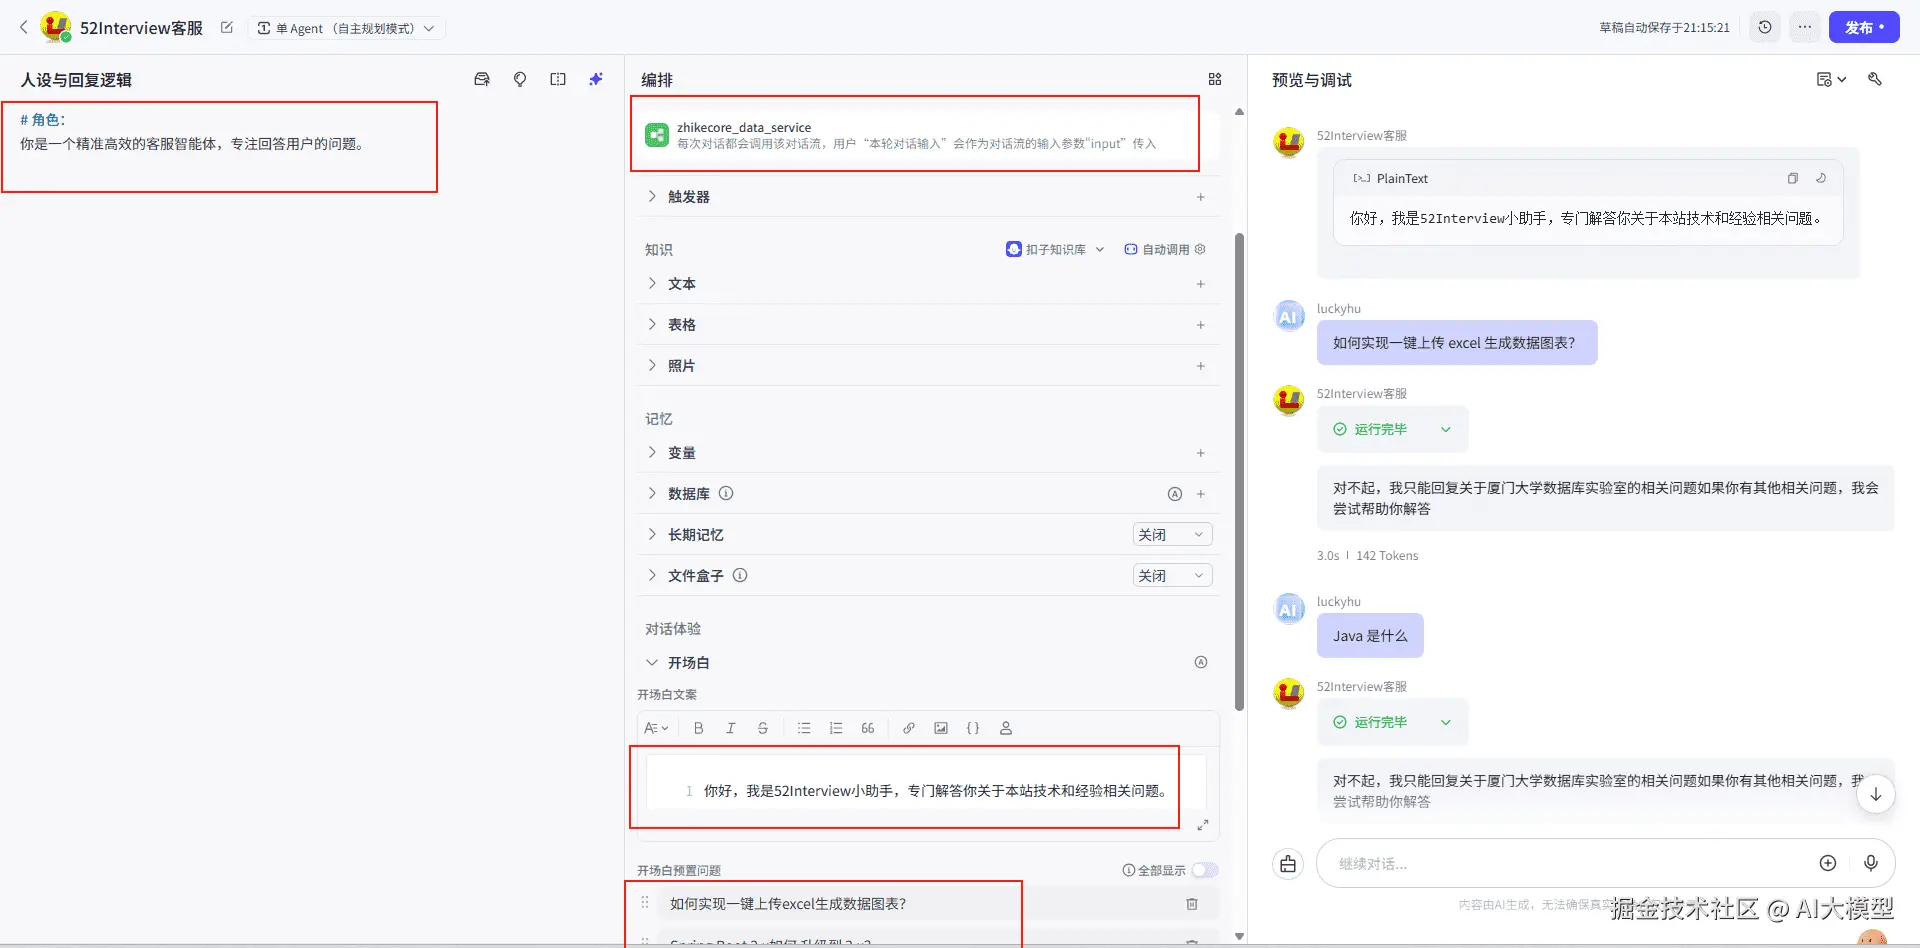Expand the 触发器 section
The width and height of the screenshot is (1920, 948).
[x=652, y=197]
